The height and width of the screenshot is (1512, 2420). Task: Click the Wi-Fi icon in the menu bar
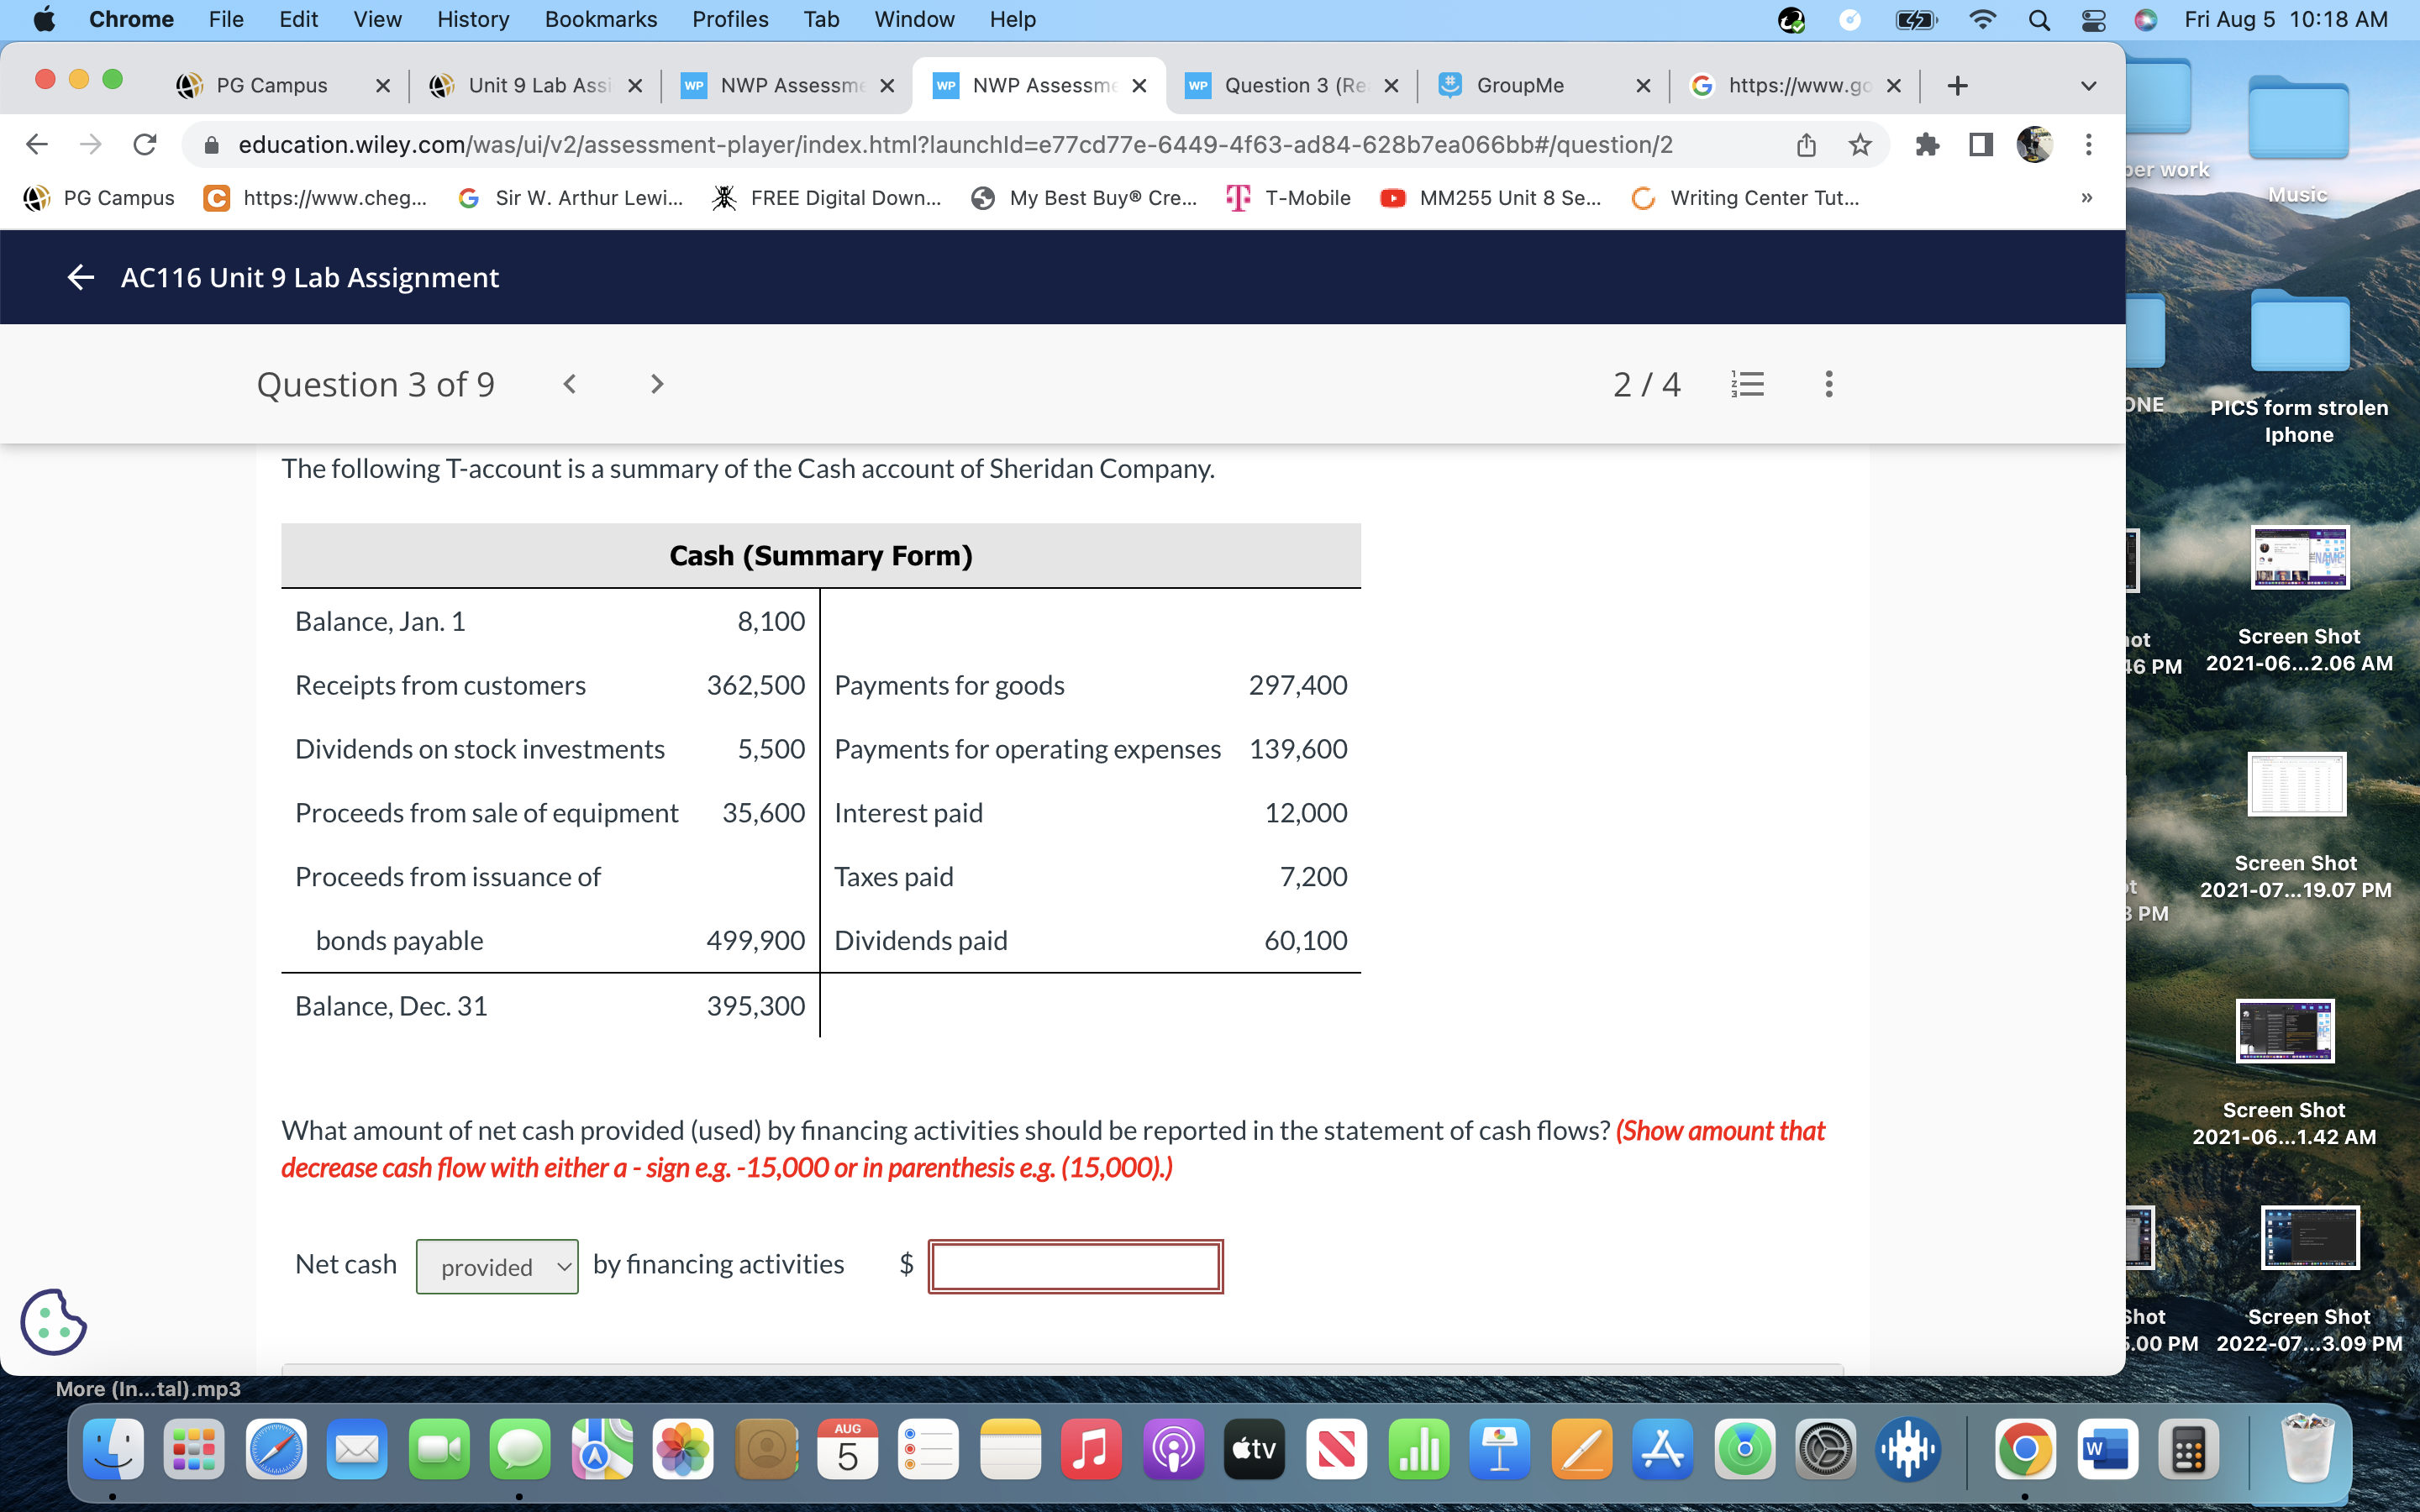point(1983,19)
